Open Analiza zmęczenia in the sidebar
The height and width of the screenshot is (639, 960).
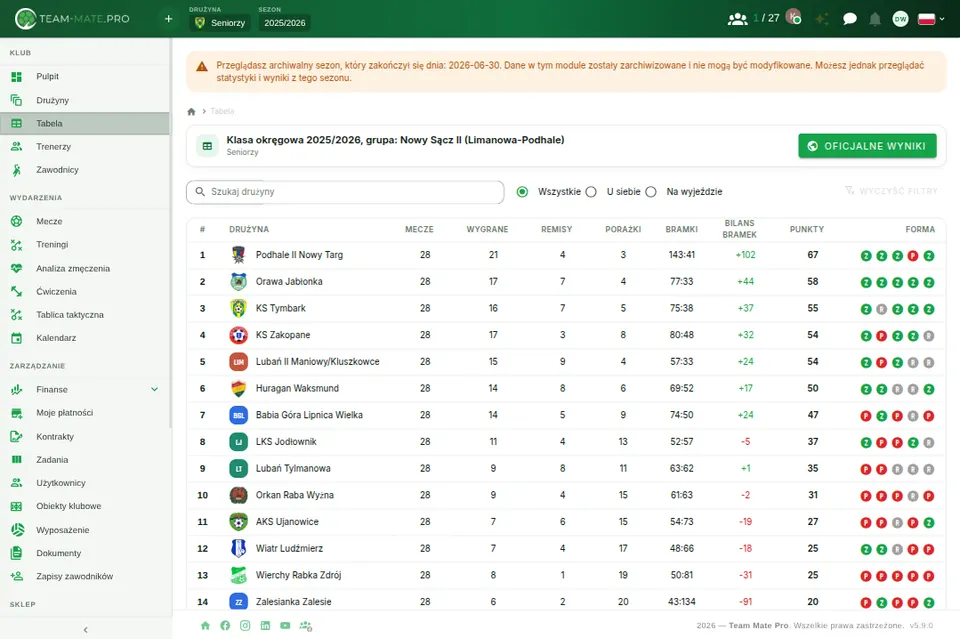click(85, 268)
